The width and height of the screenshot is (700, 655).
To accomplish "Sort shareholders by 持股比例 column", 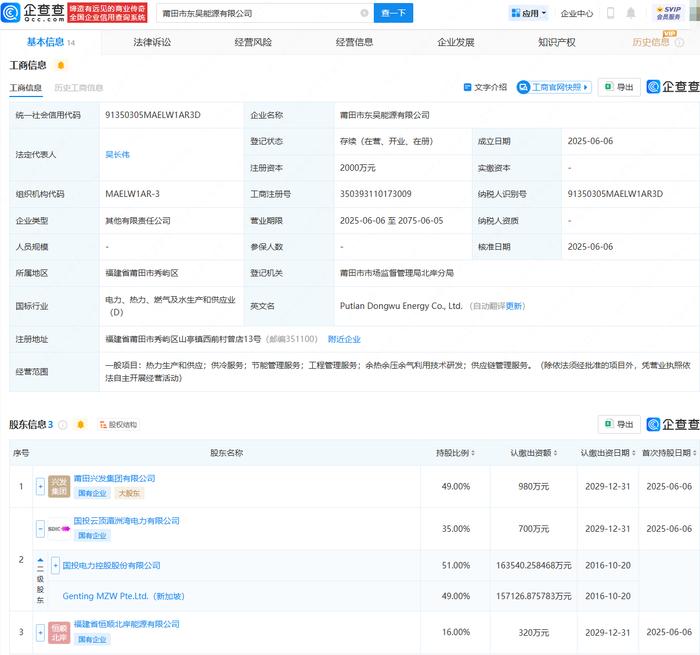I will pyautogui.click(x=455, y=453).
